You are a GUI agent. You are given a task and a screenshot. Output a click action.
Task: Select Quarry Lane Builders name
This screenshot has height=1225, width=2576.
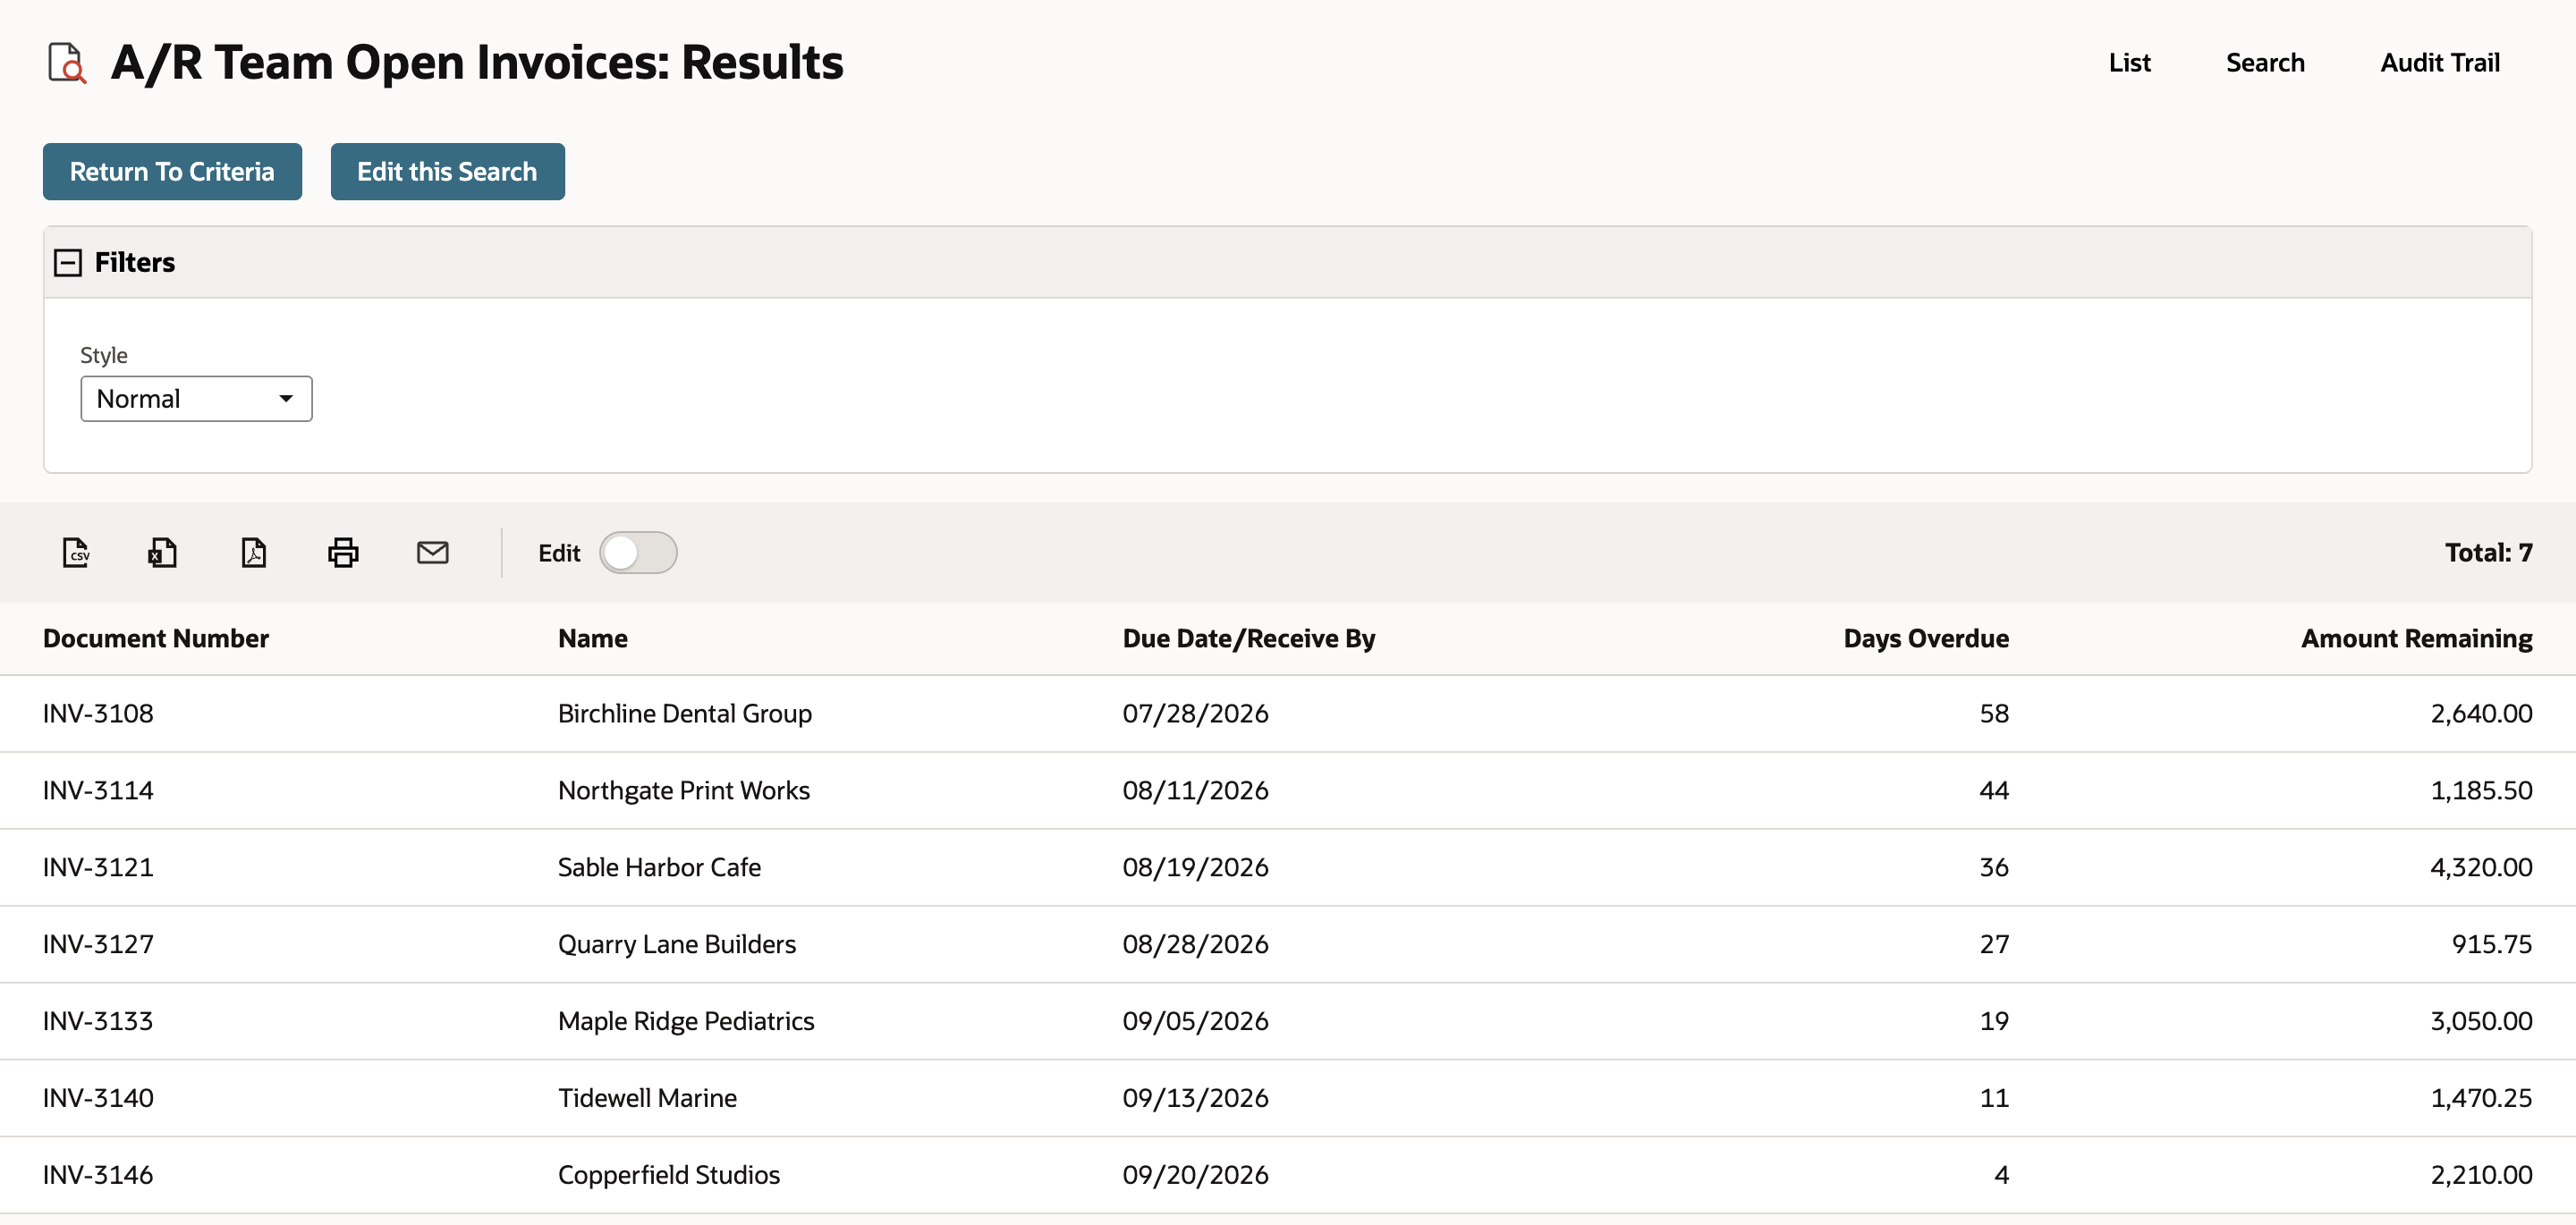click(677, 944)
